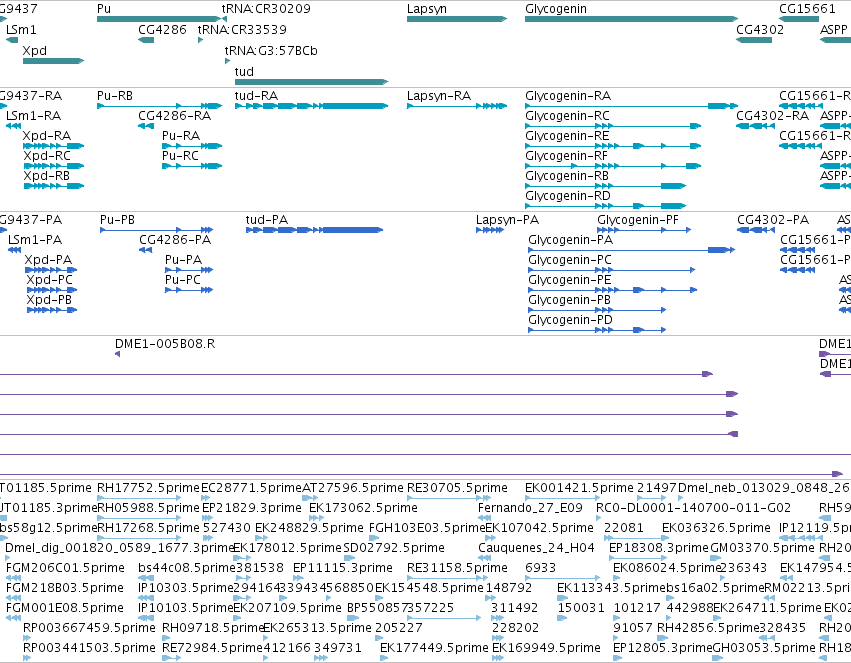This screenshot has height=663, width=851.
Task: Click the LSm1 gene feature
Action: point(12,40)
